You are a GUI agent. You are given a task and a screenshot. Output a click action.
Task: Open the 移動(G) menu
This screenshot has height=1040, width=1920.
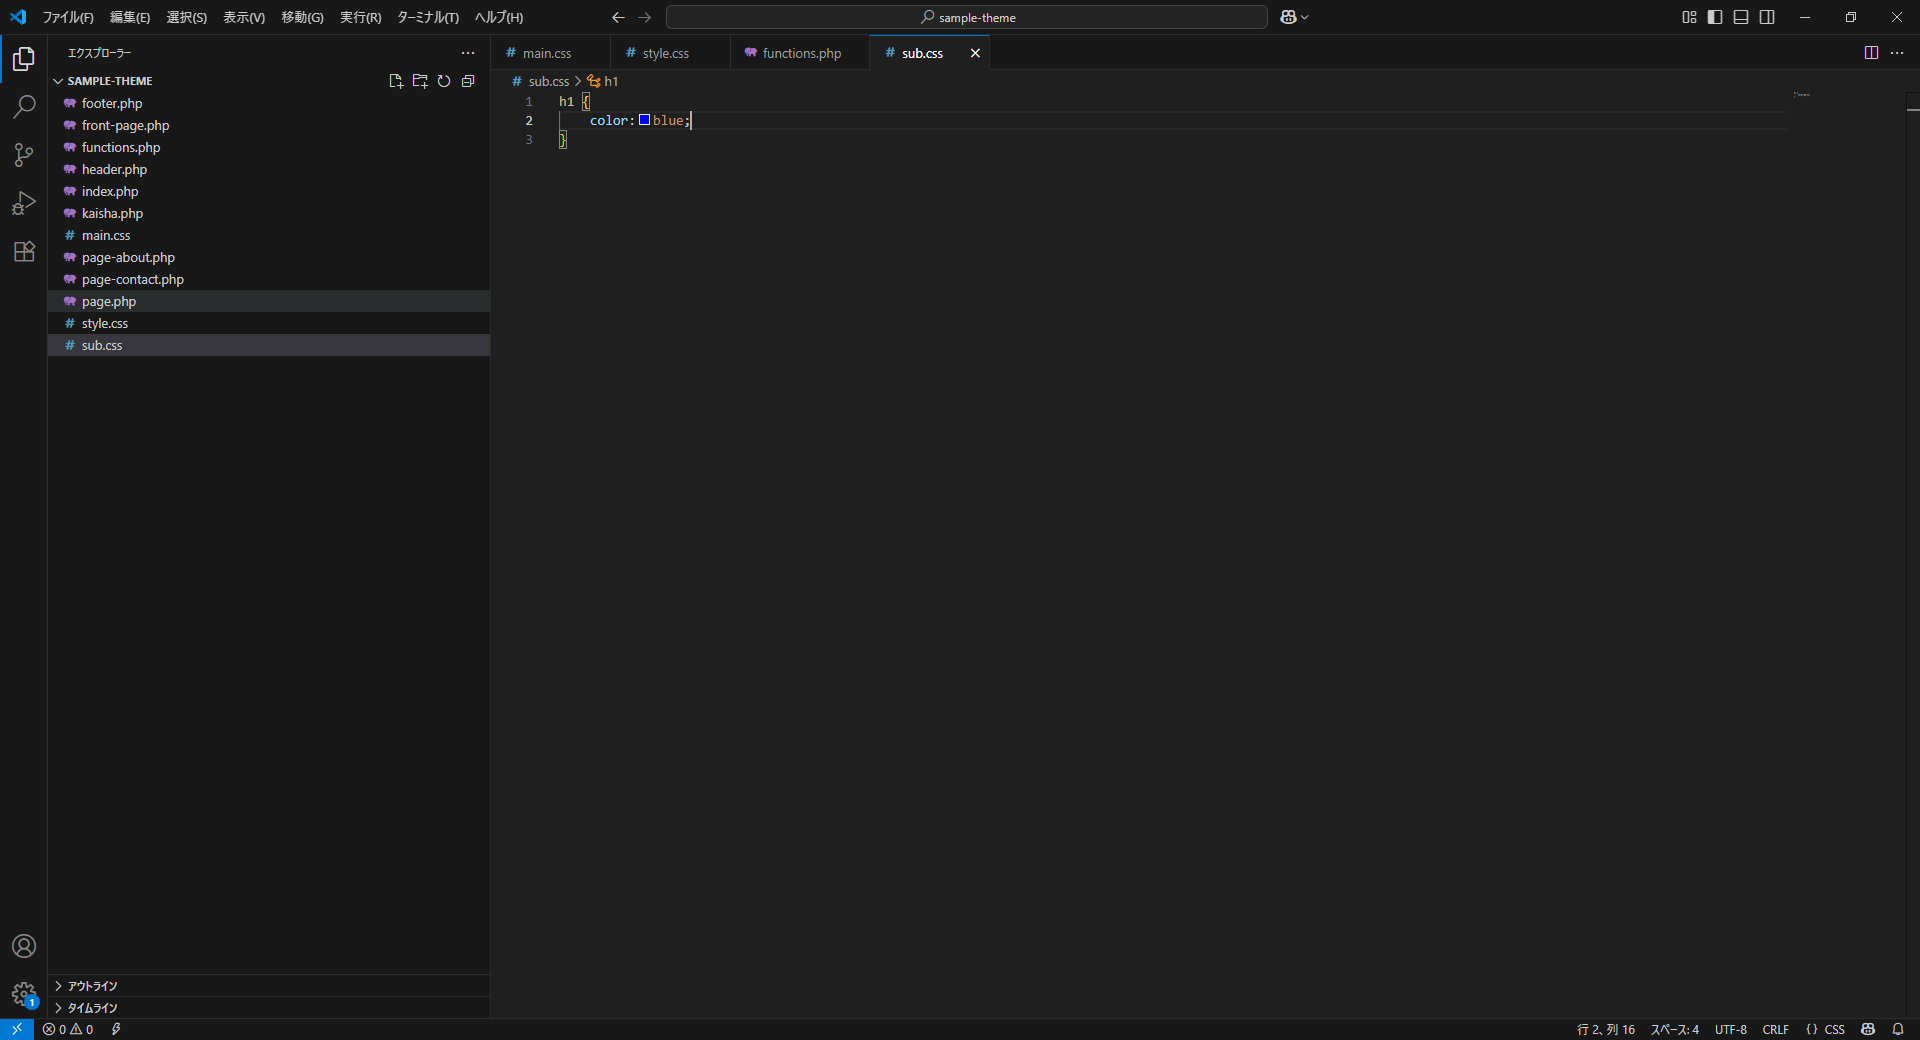(x=302, y=17)
